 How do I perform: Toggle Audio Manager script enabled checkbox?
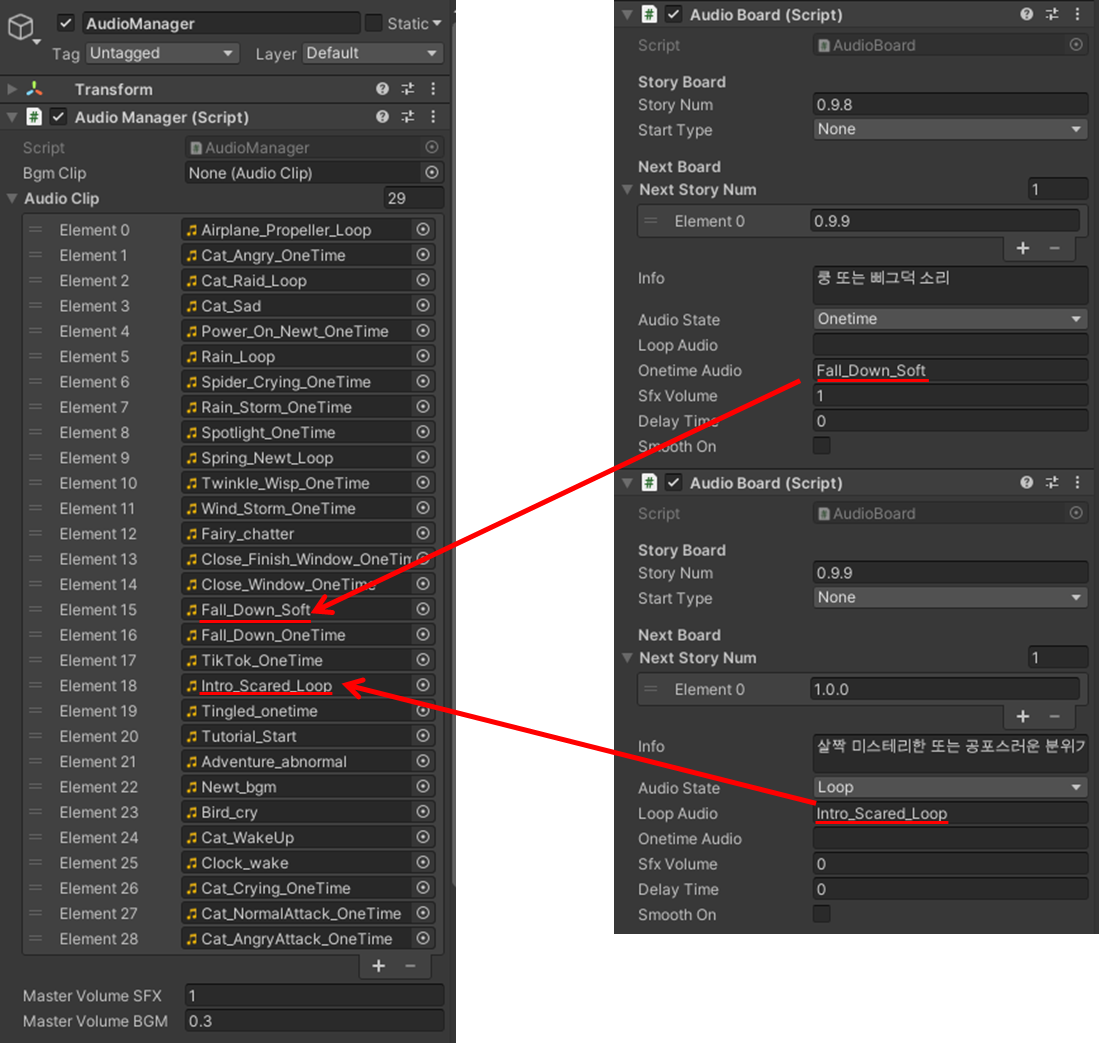pyautogui.click(x=58, y=116)
